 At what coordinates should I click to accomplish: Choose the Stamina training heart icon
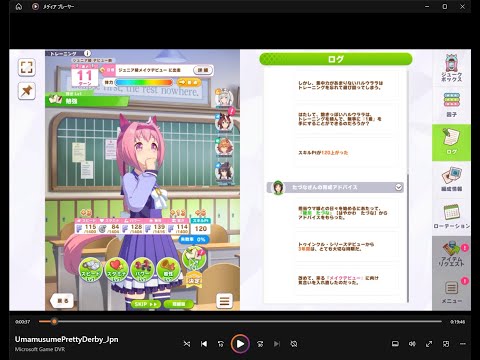(116, 269)
